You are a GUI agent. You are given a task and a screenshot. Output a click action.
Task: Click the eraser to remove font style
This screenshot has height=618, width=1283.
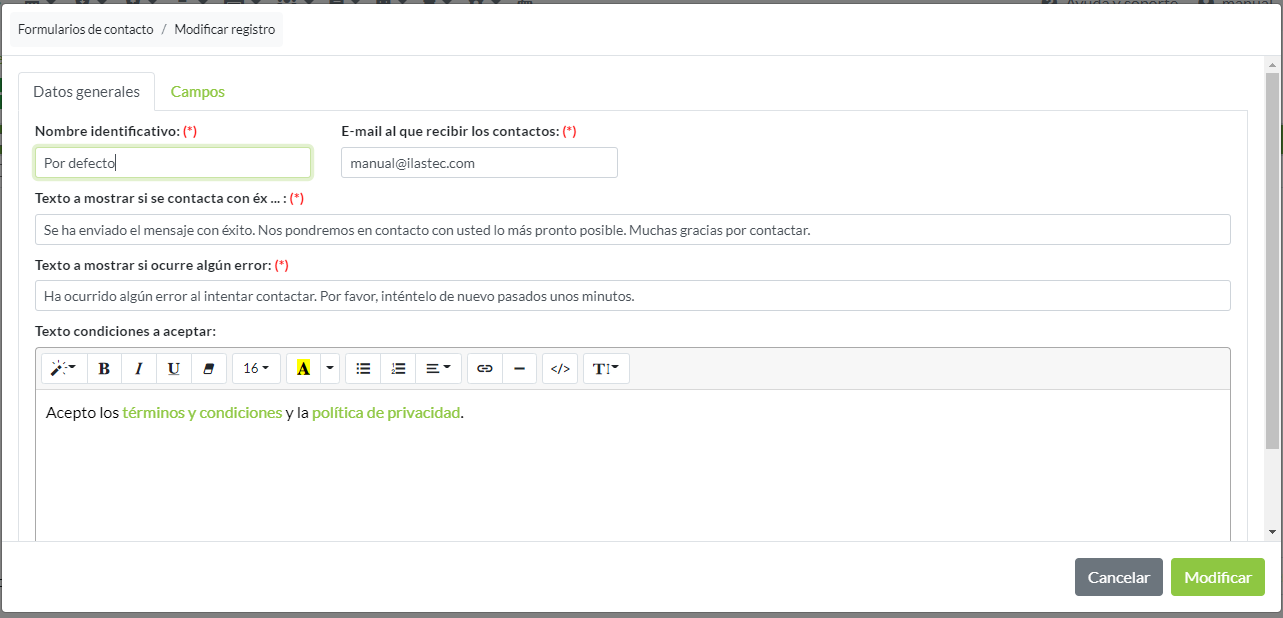point(209,369)
